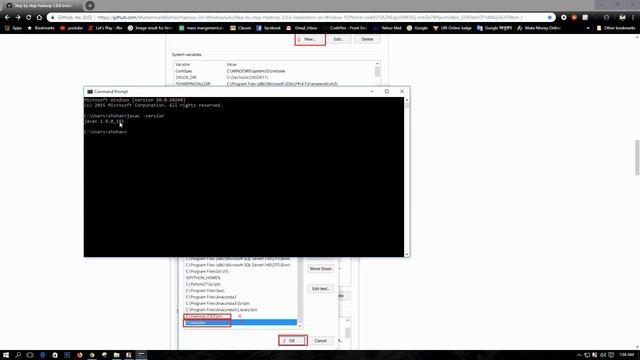Open the Yahoo Mail bookmark
The width and height of the screenshot is (640, 360).
388,28
